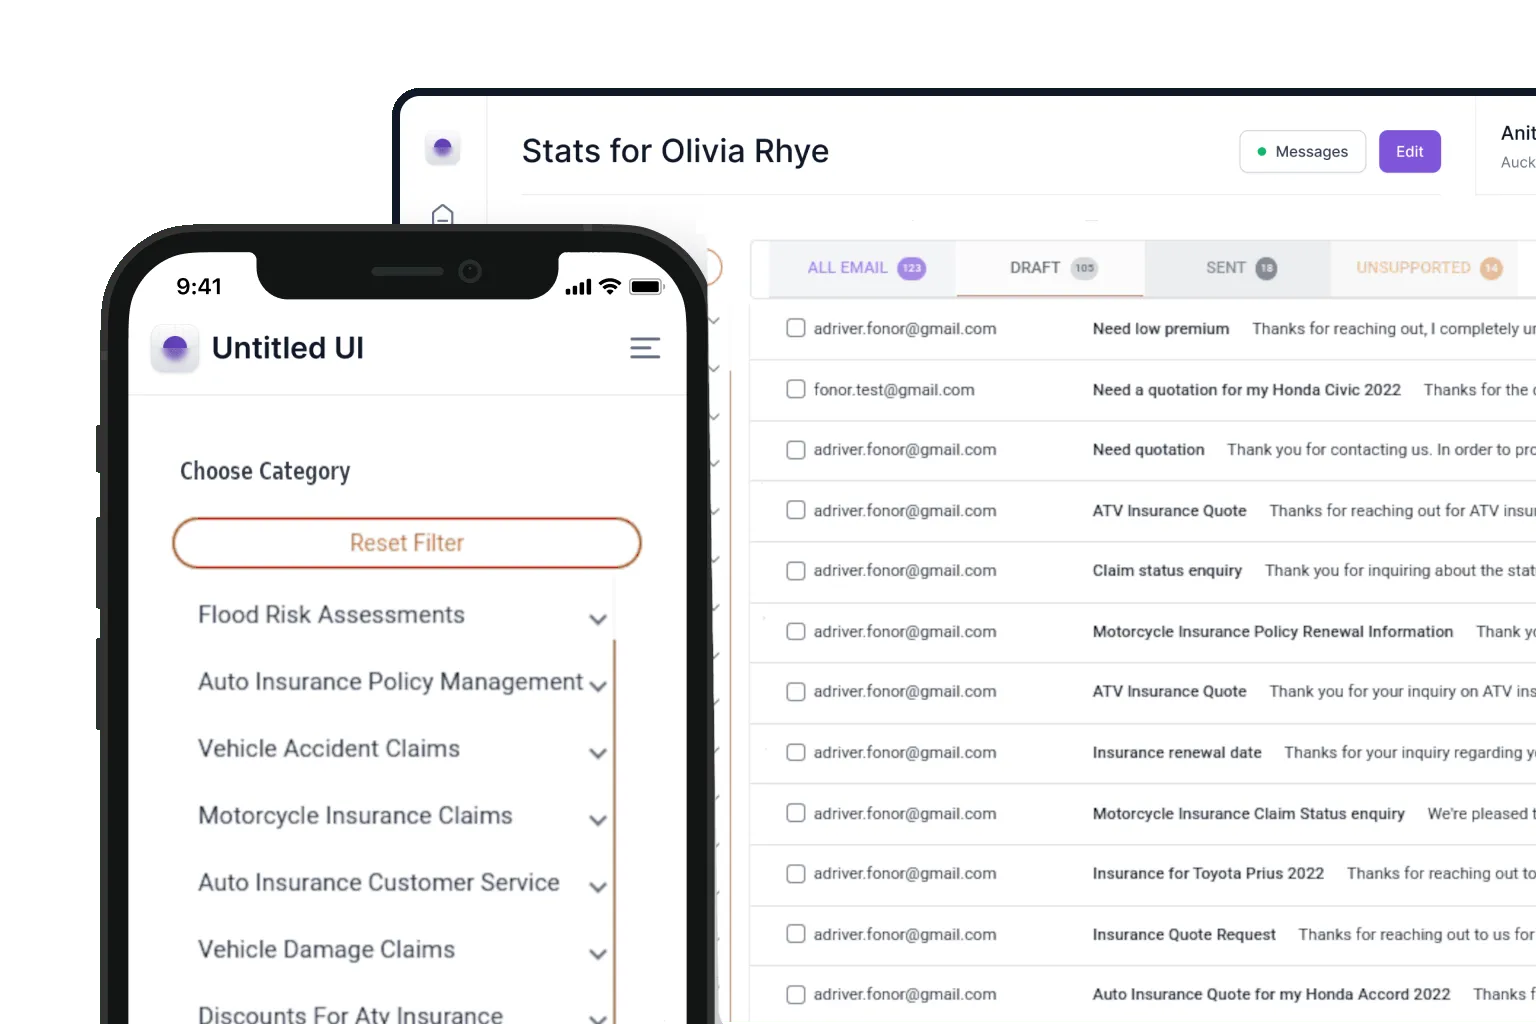Image resolution: width=1536 pixels, height=1024 pixels.
Task: Switch to the DRAFT tab
Action: 1050,268
